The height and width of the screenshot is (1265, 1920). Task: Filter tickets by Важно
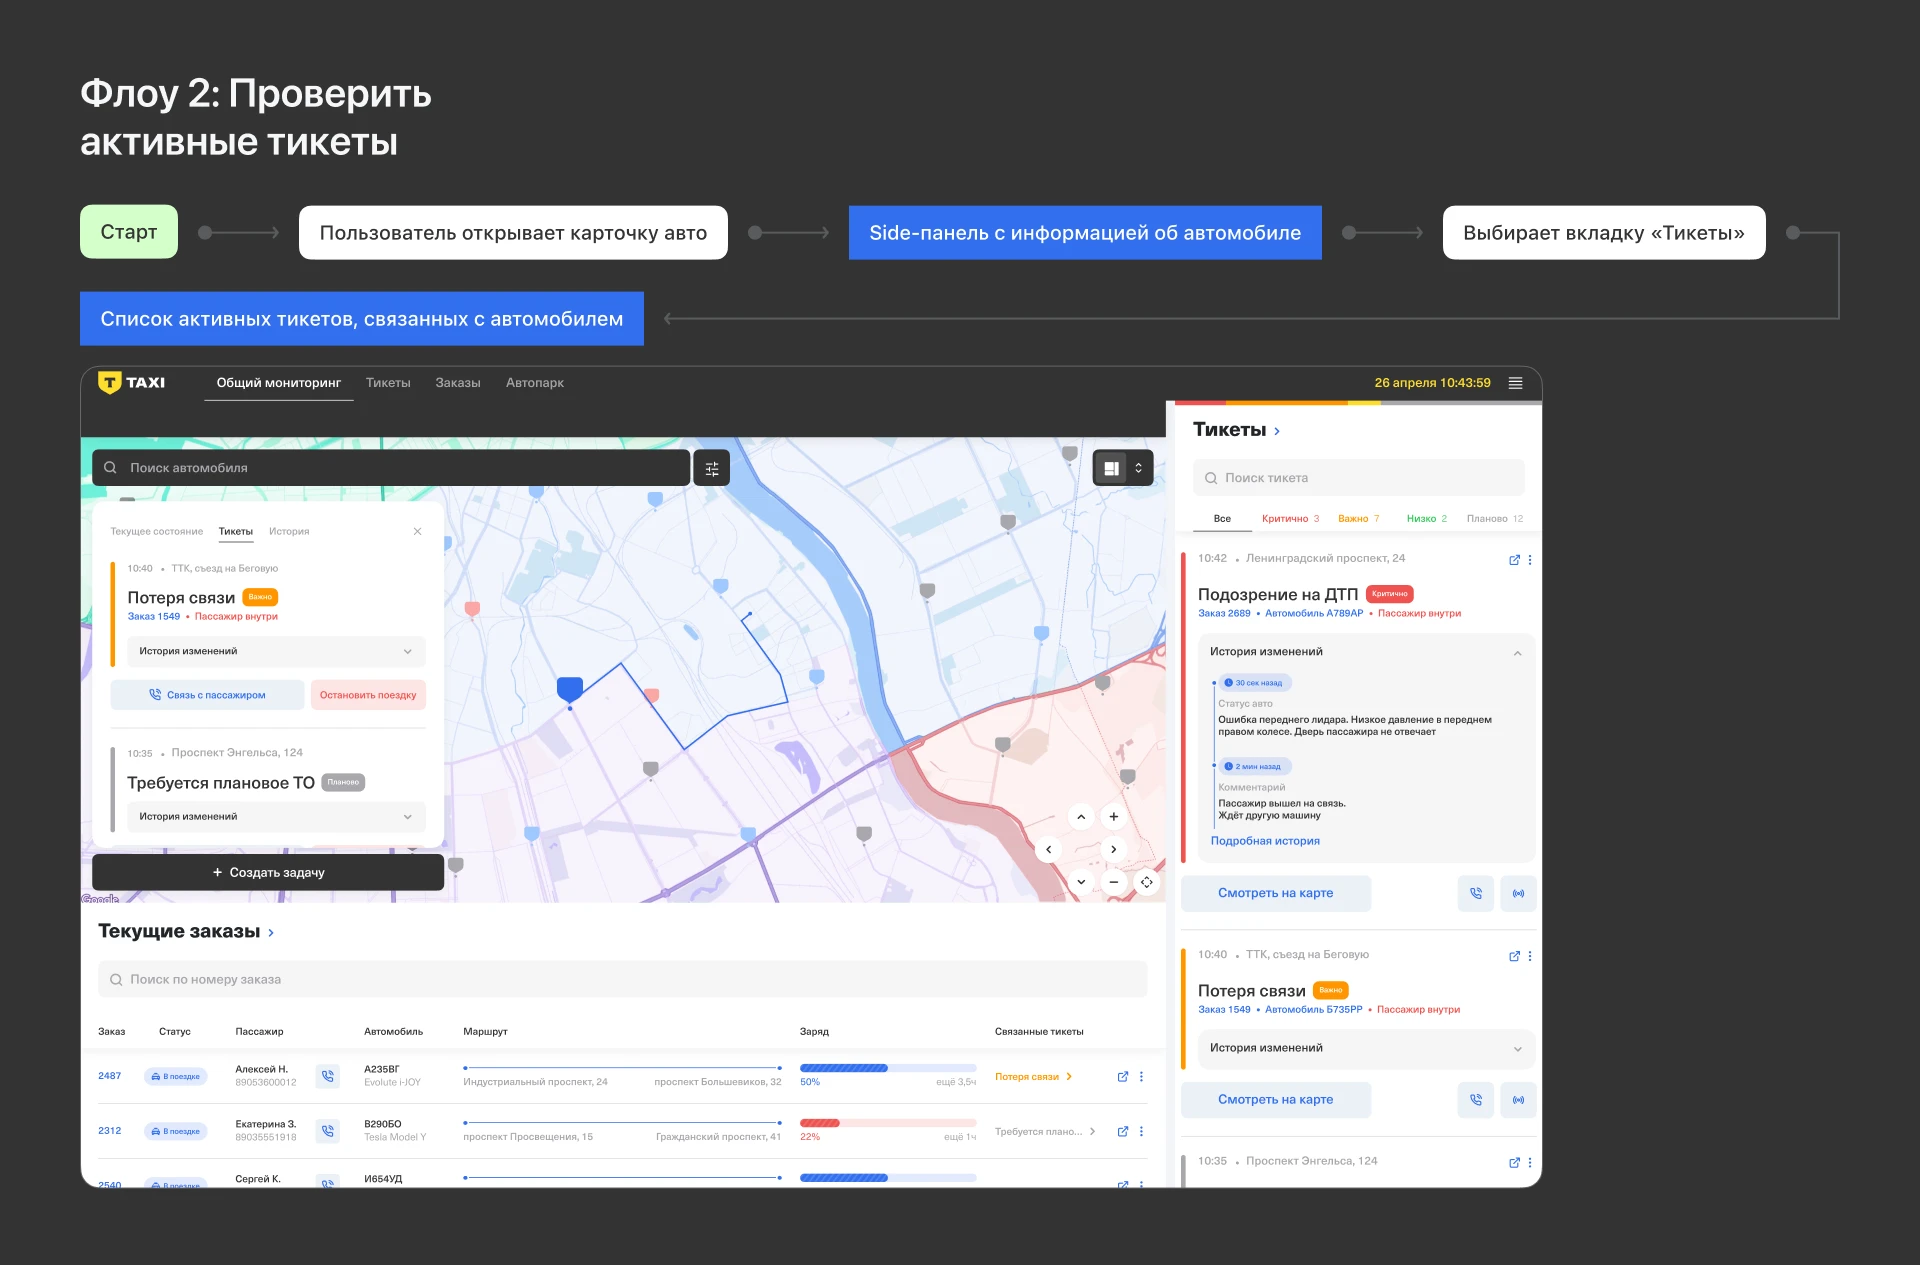tap(1359, 518)
